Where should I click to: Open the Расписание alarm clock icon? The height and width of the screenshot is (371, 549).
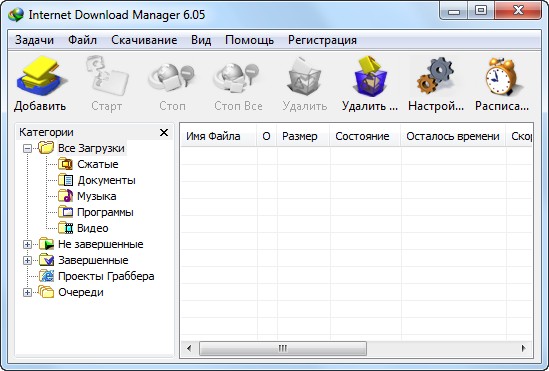502,77
